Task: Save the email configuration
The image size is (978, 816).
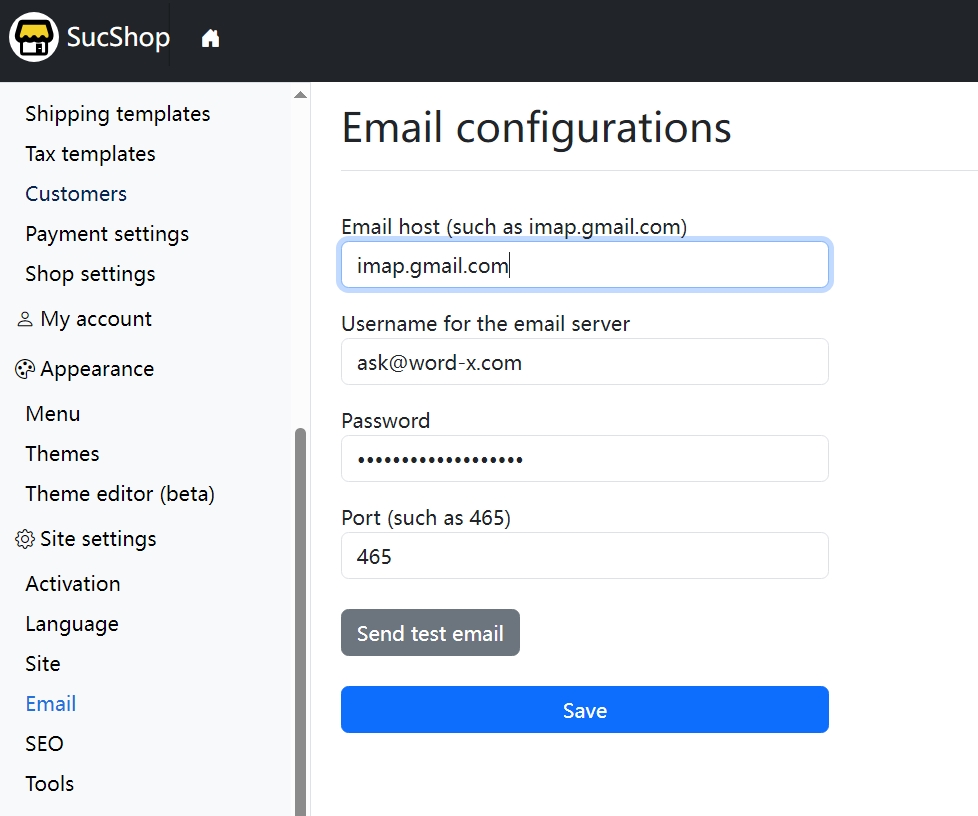Action: (x=584, y=710)
